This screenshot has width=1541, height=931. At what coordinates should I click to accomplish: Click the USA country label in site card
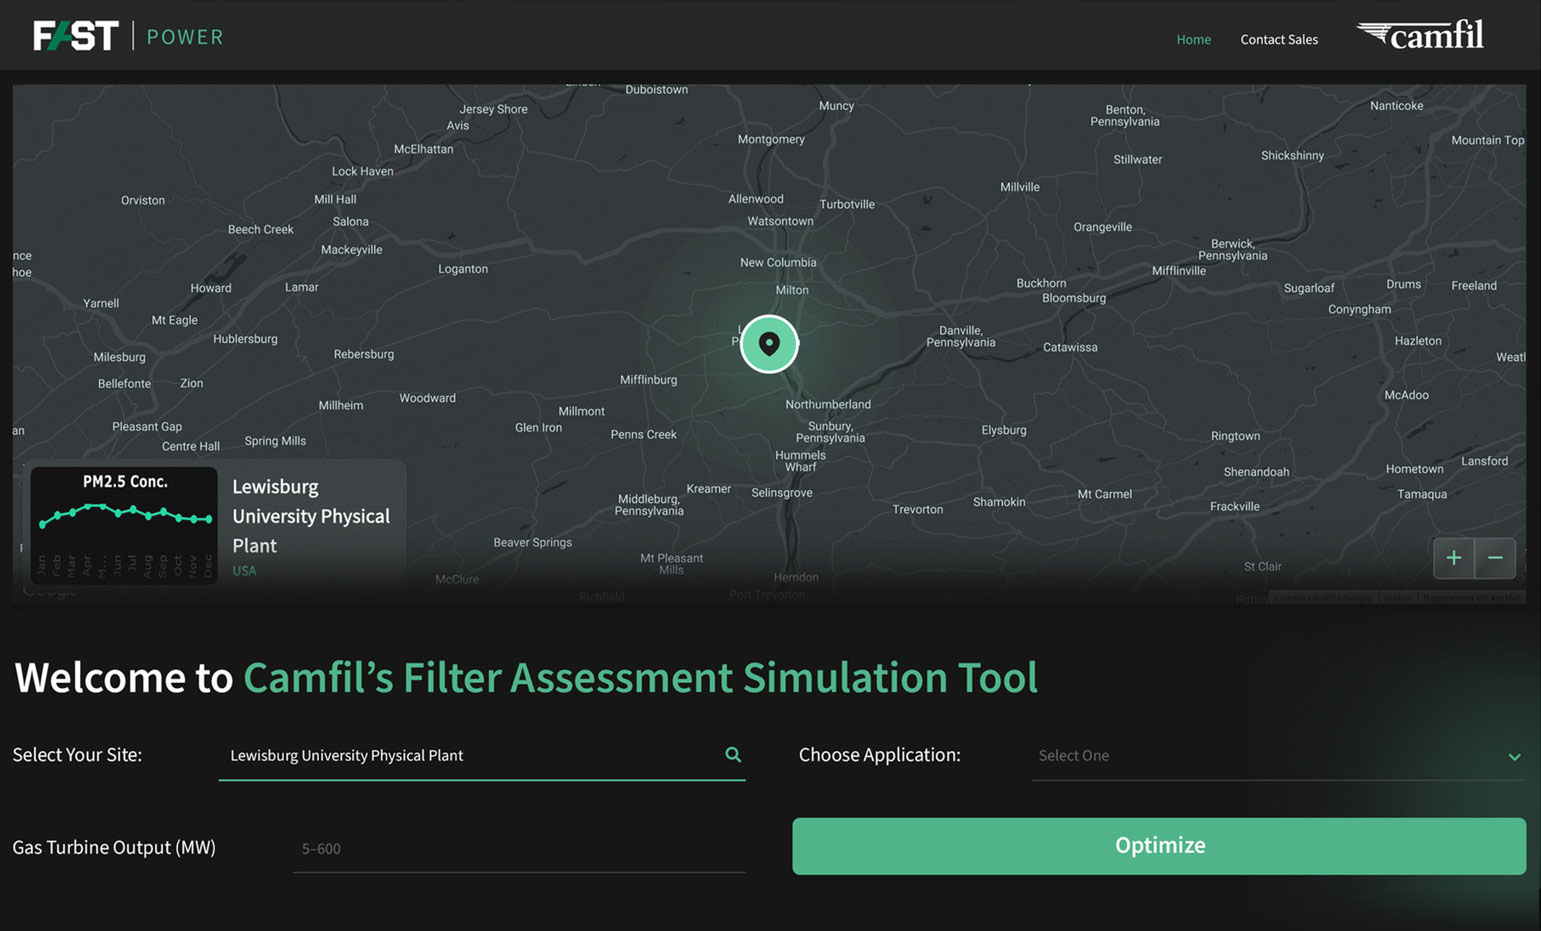click(244, 571)
